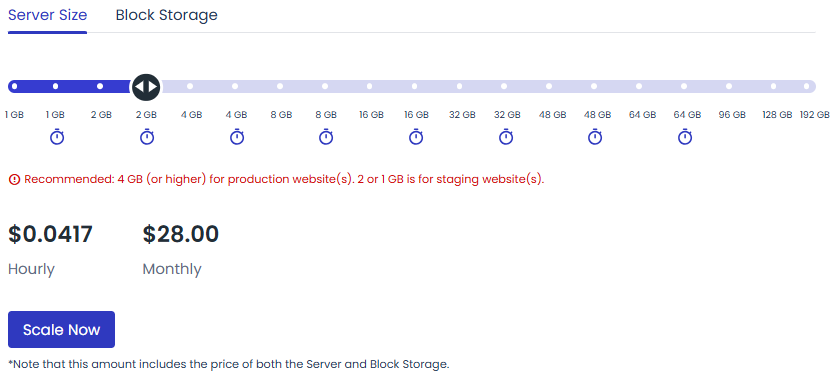This screenshot has width=837, height=379.
Task: Select the Server Size tab
Action: (48, 15)
